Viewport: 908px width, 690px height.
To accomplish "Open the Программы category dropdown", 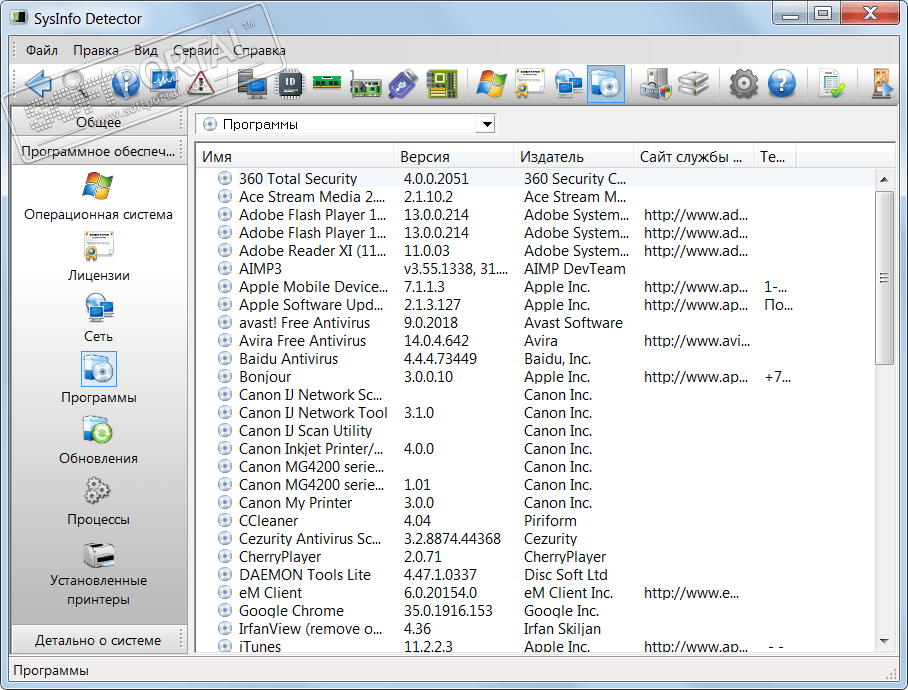I will 485,124.
